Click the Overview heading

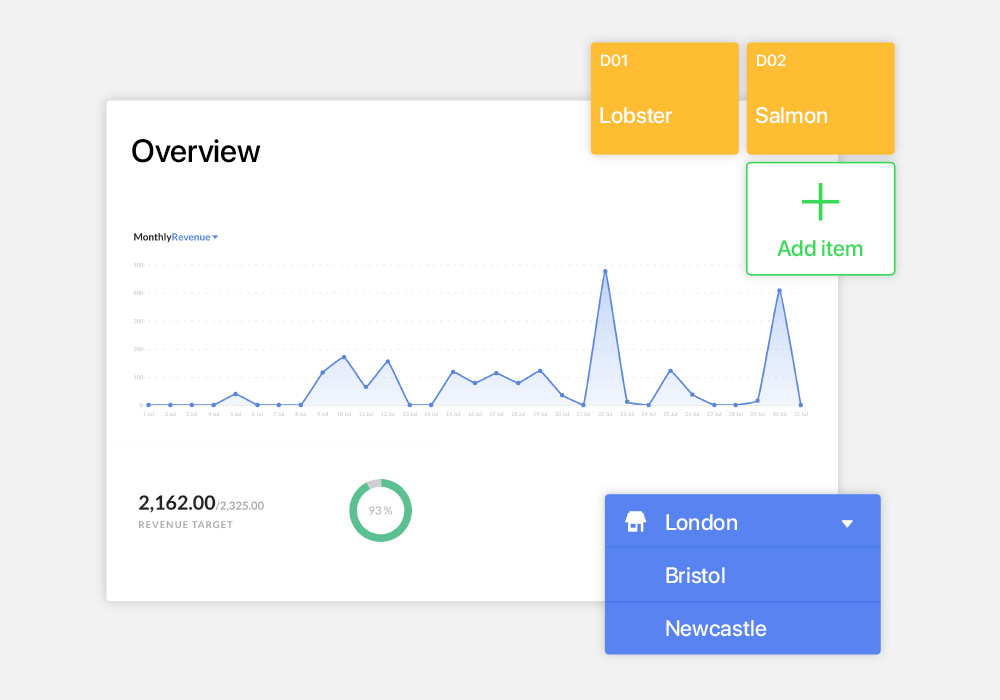tap(196, 151)
